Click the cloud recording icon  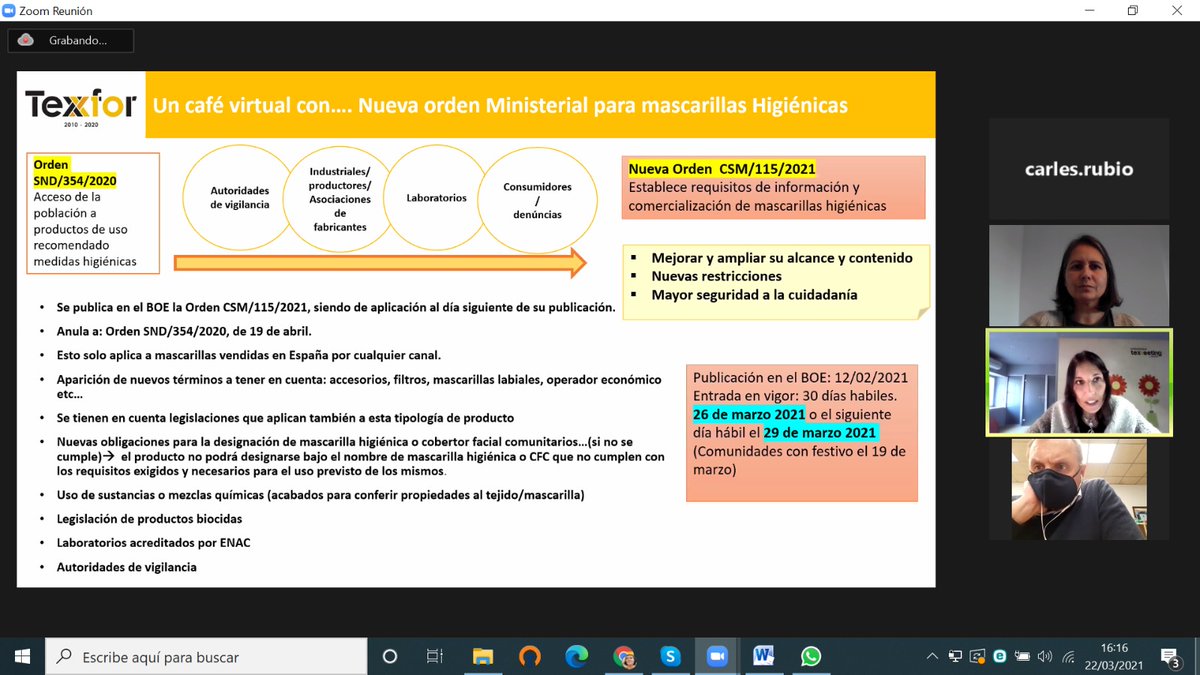pyautogui.click(x=26, y=40)
